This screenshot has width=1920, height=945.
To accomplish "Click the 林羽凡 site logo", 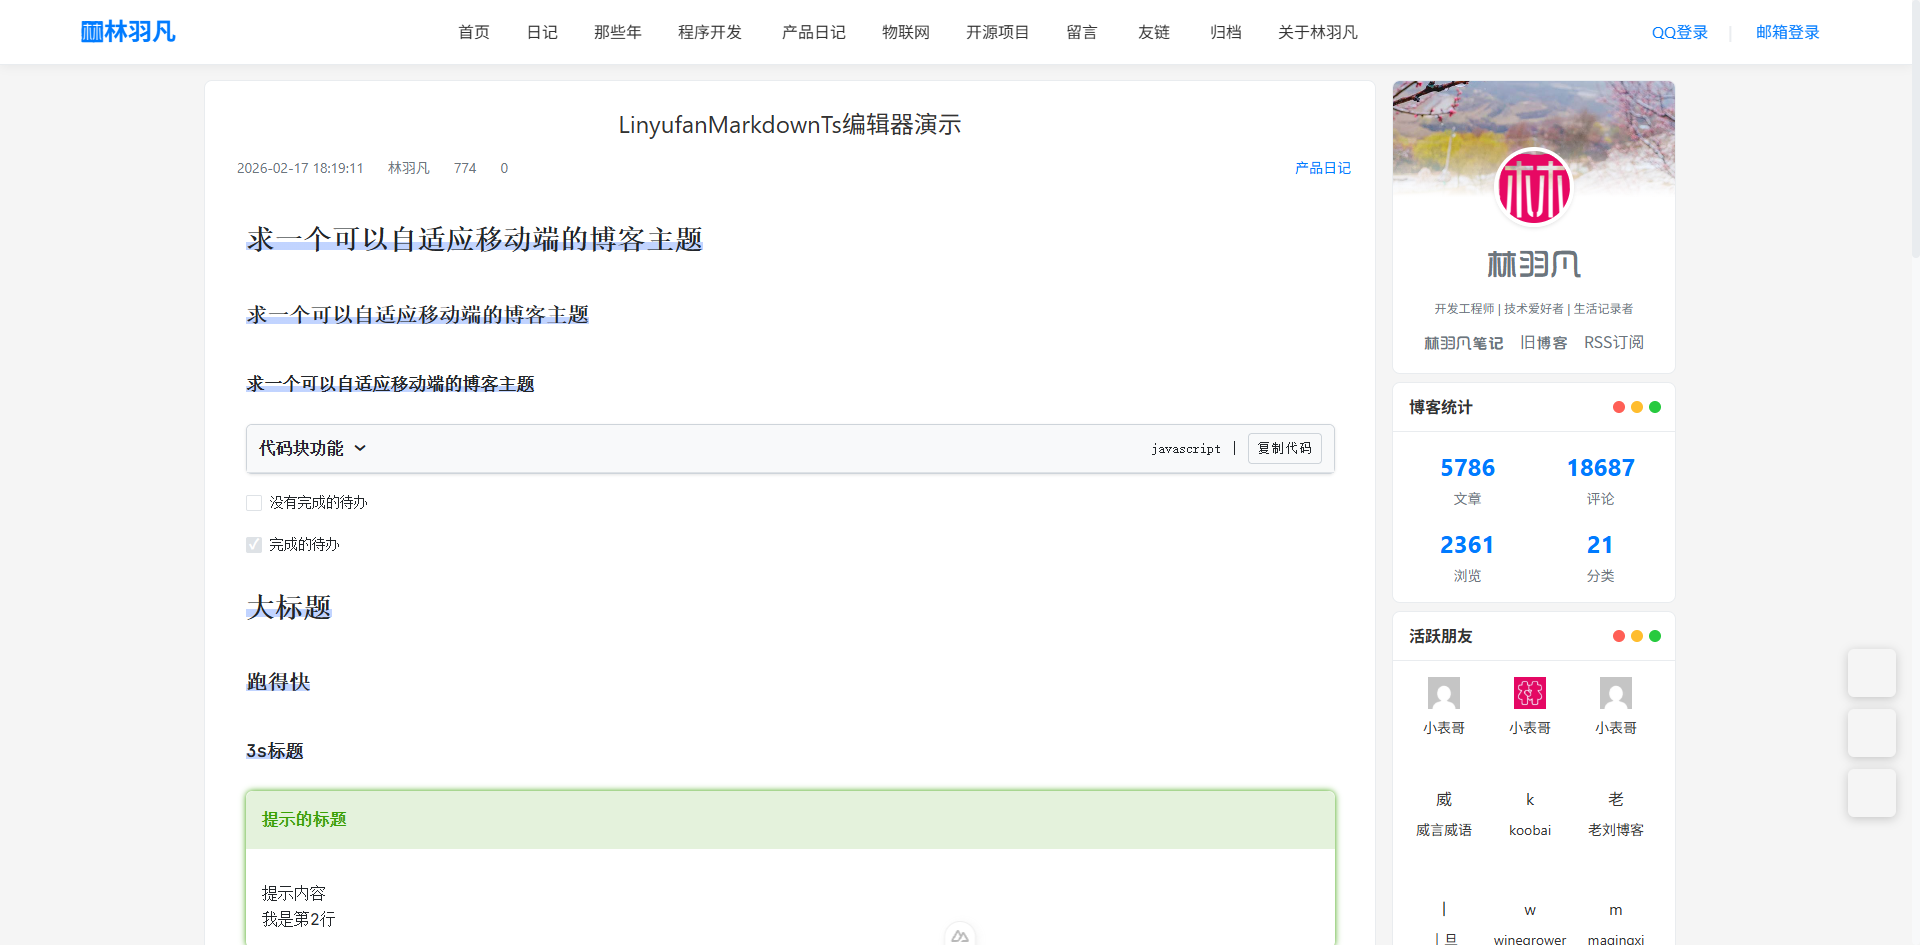I will click(x=128, y=32).
